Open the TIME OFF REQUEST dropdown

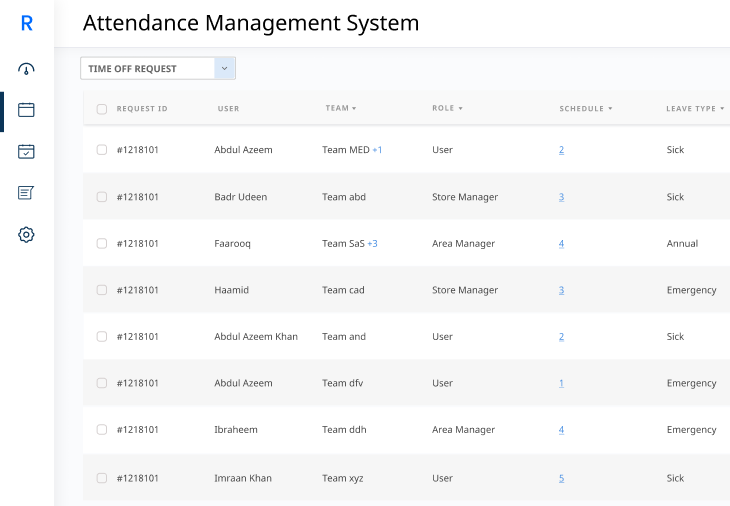[158, 68]
